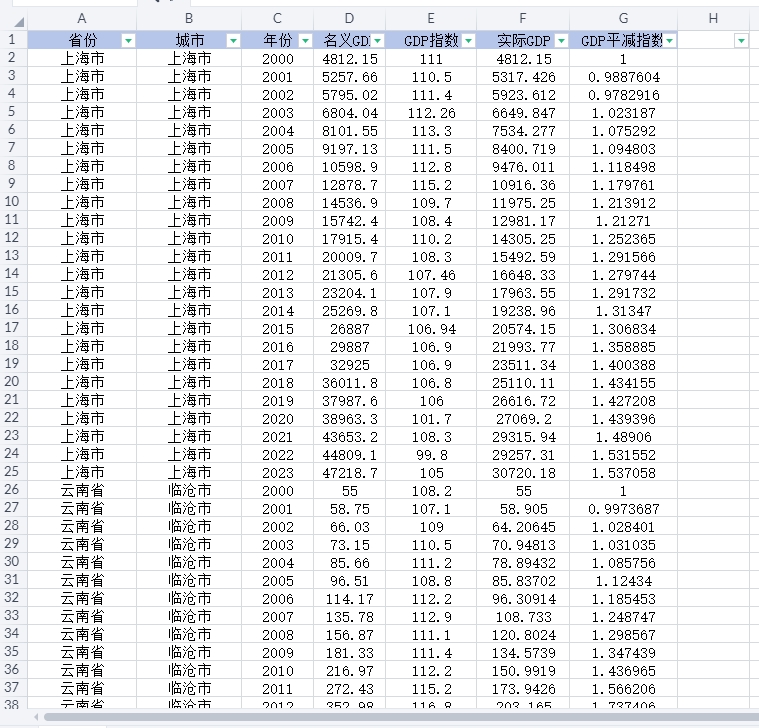759x728 pixels.
Task: Select cell with value 9197.13
Action: (349, 148)
